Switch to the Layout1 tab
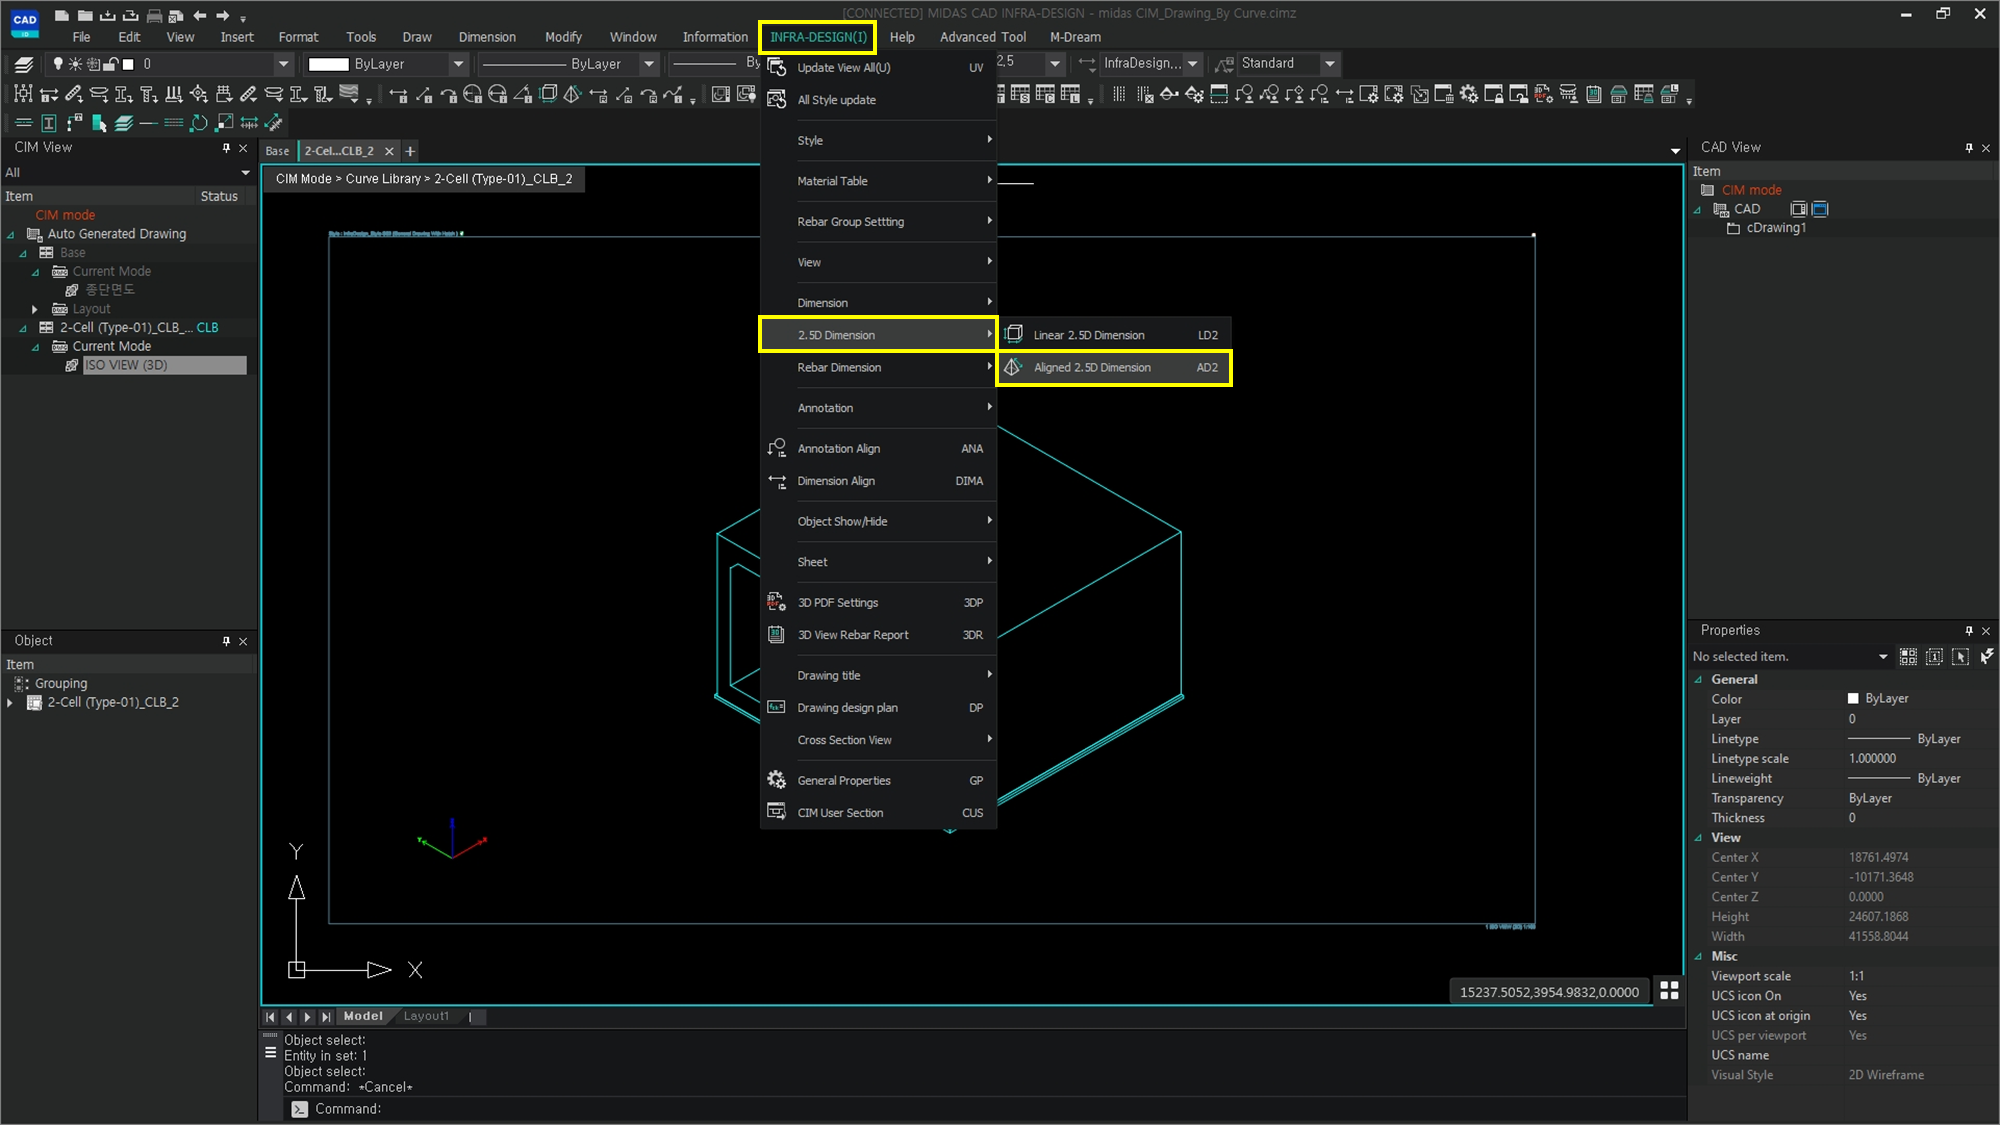The height and width of the screenshot is (1125, 2000). (426, 1016)
